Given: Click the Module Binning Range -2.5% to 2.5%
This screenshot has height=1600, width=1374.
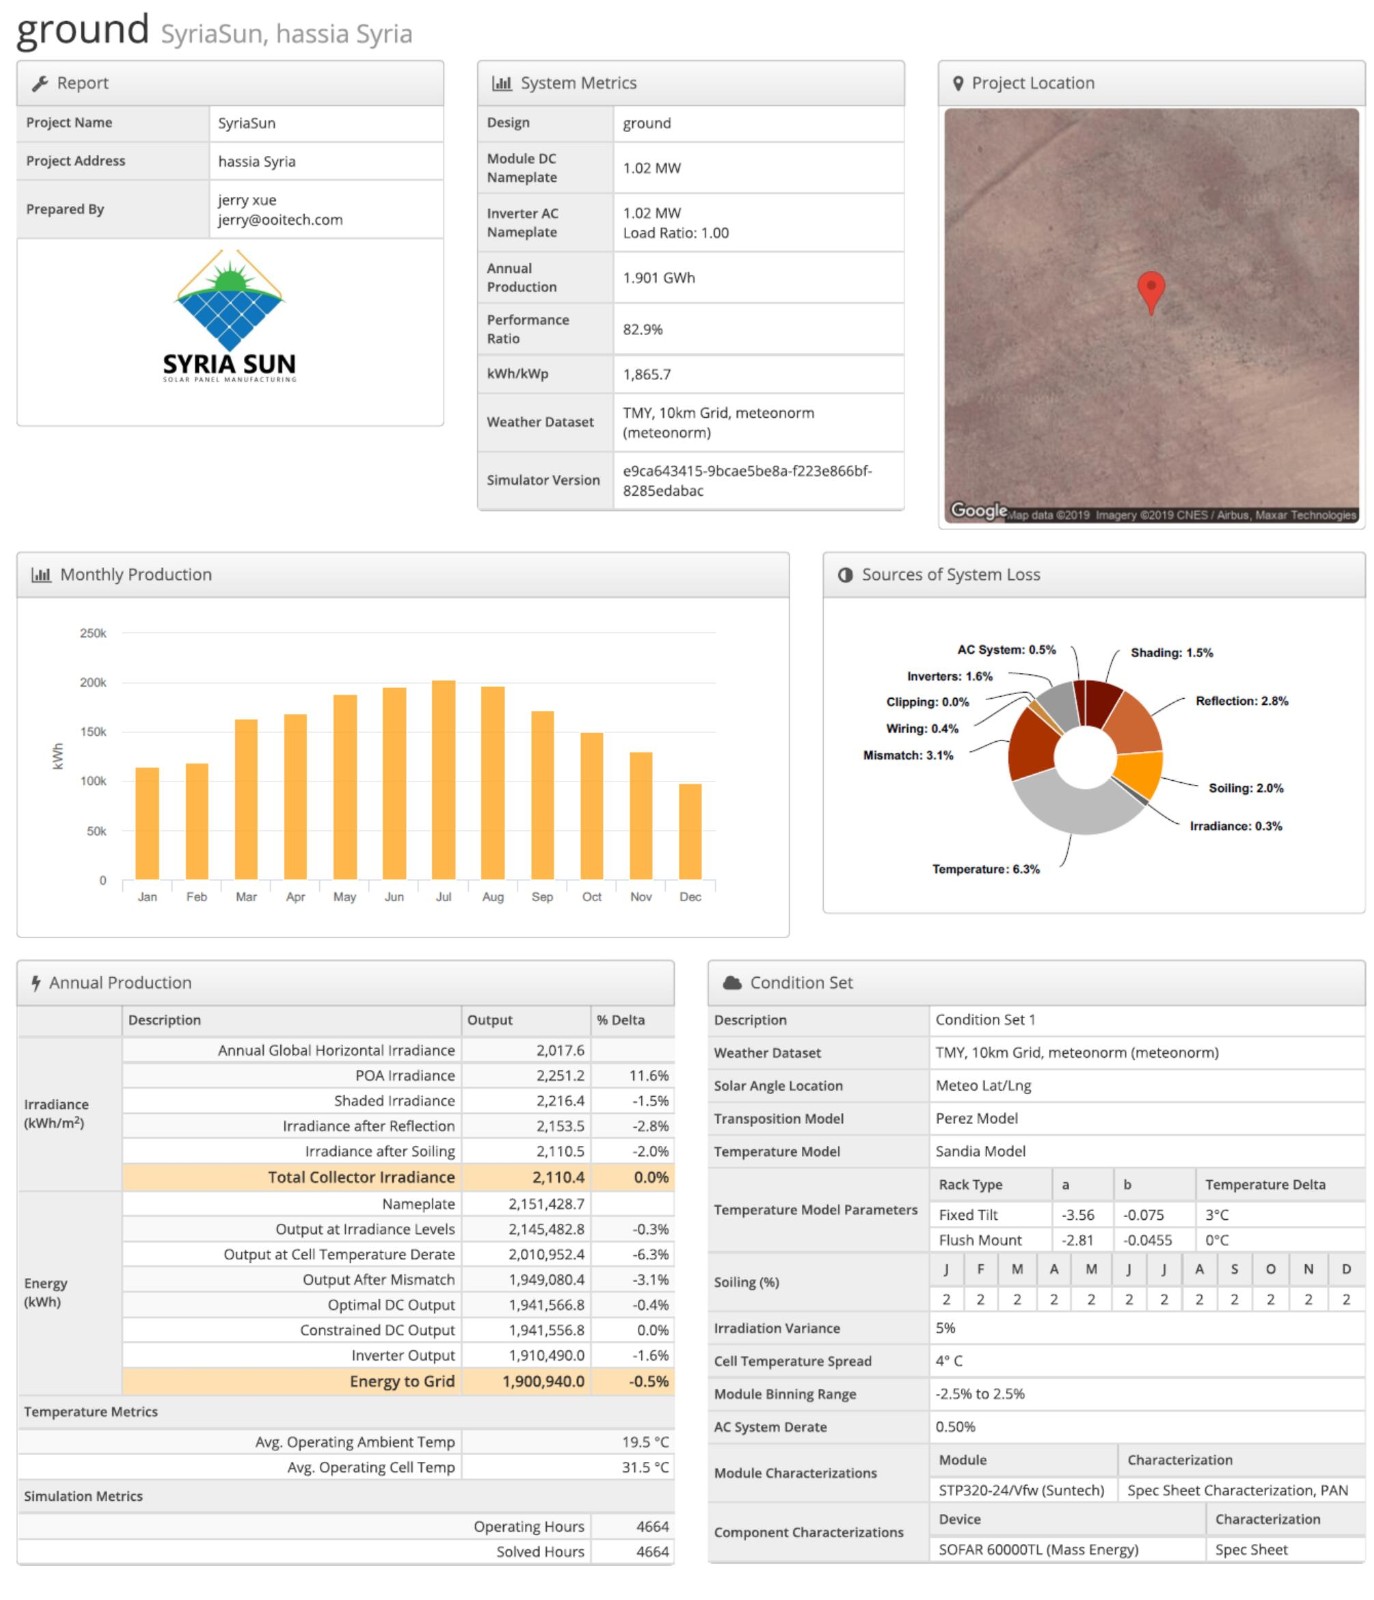Looking at the screenshot, I should 980,1394.
